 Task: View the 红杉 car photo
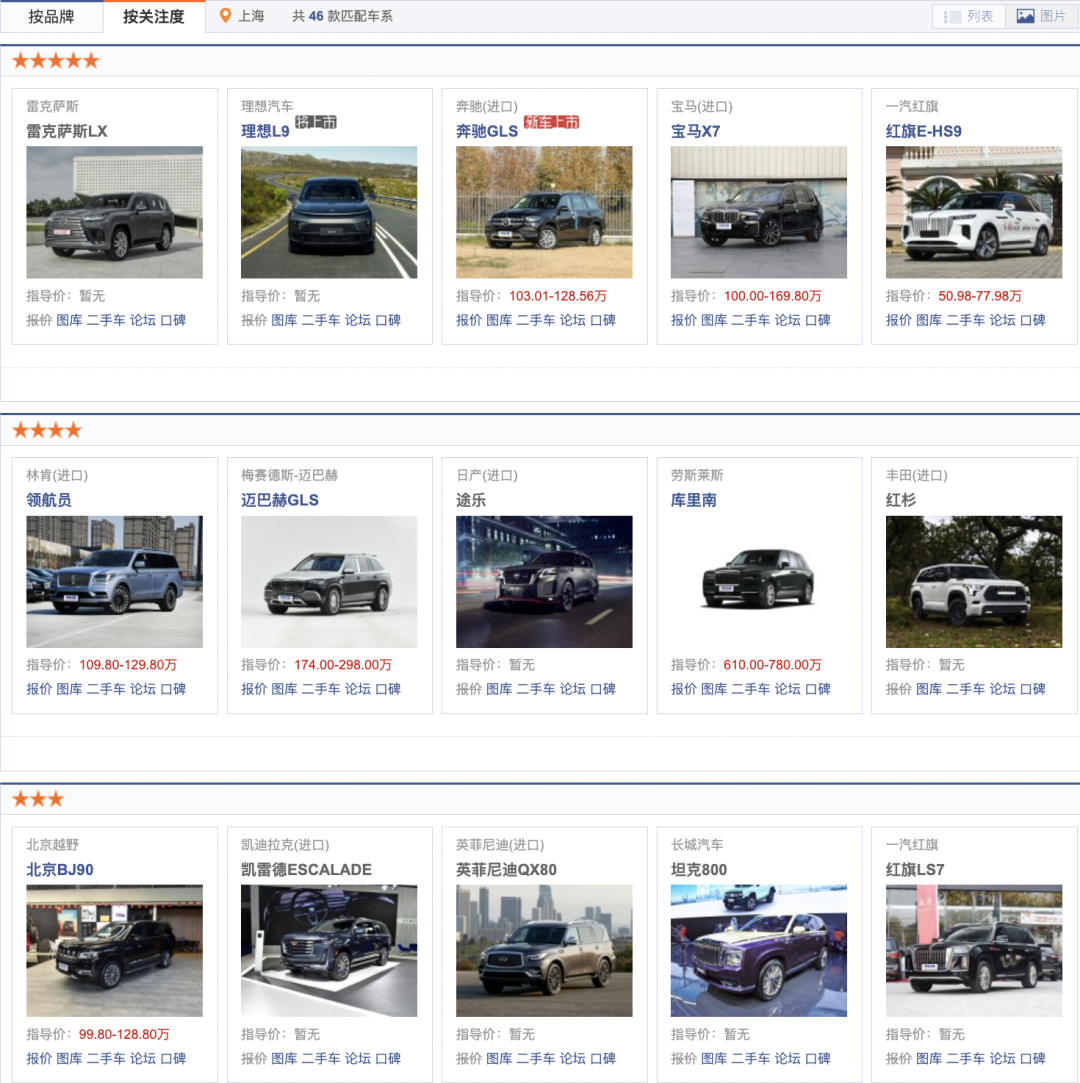tap(974, 582)
